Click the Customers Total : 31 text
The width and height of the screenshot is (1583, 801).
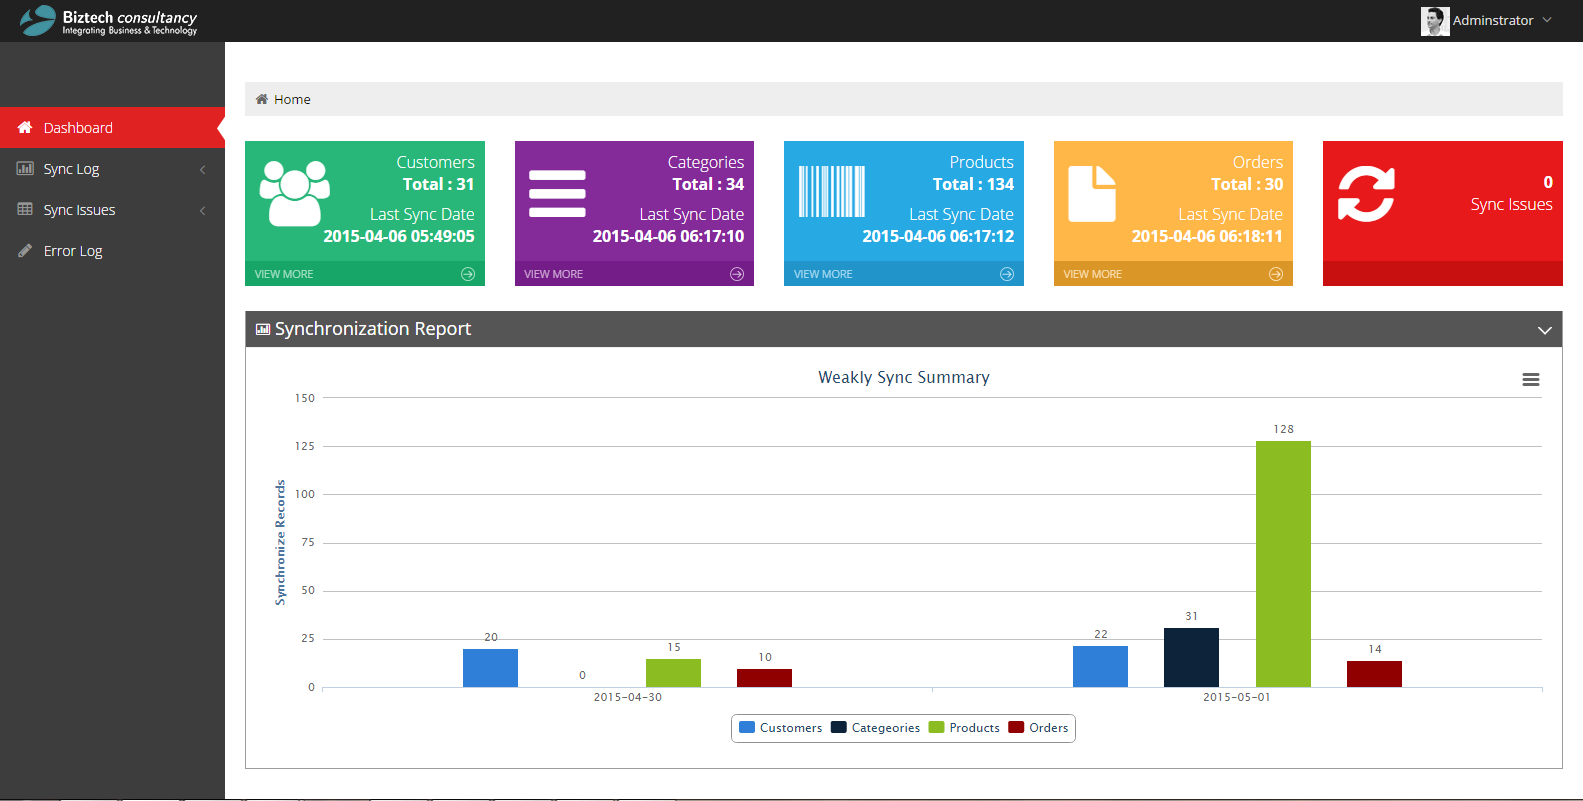coord(438,184)
